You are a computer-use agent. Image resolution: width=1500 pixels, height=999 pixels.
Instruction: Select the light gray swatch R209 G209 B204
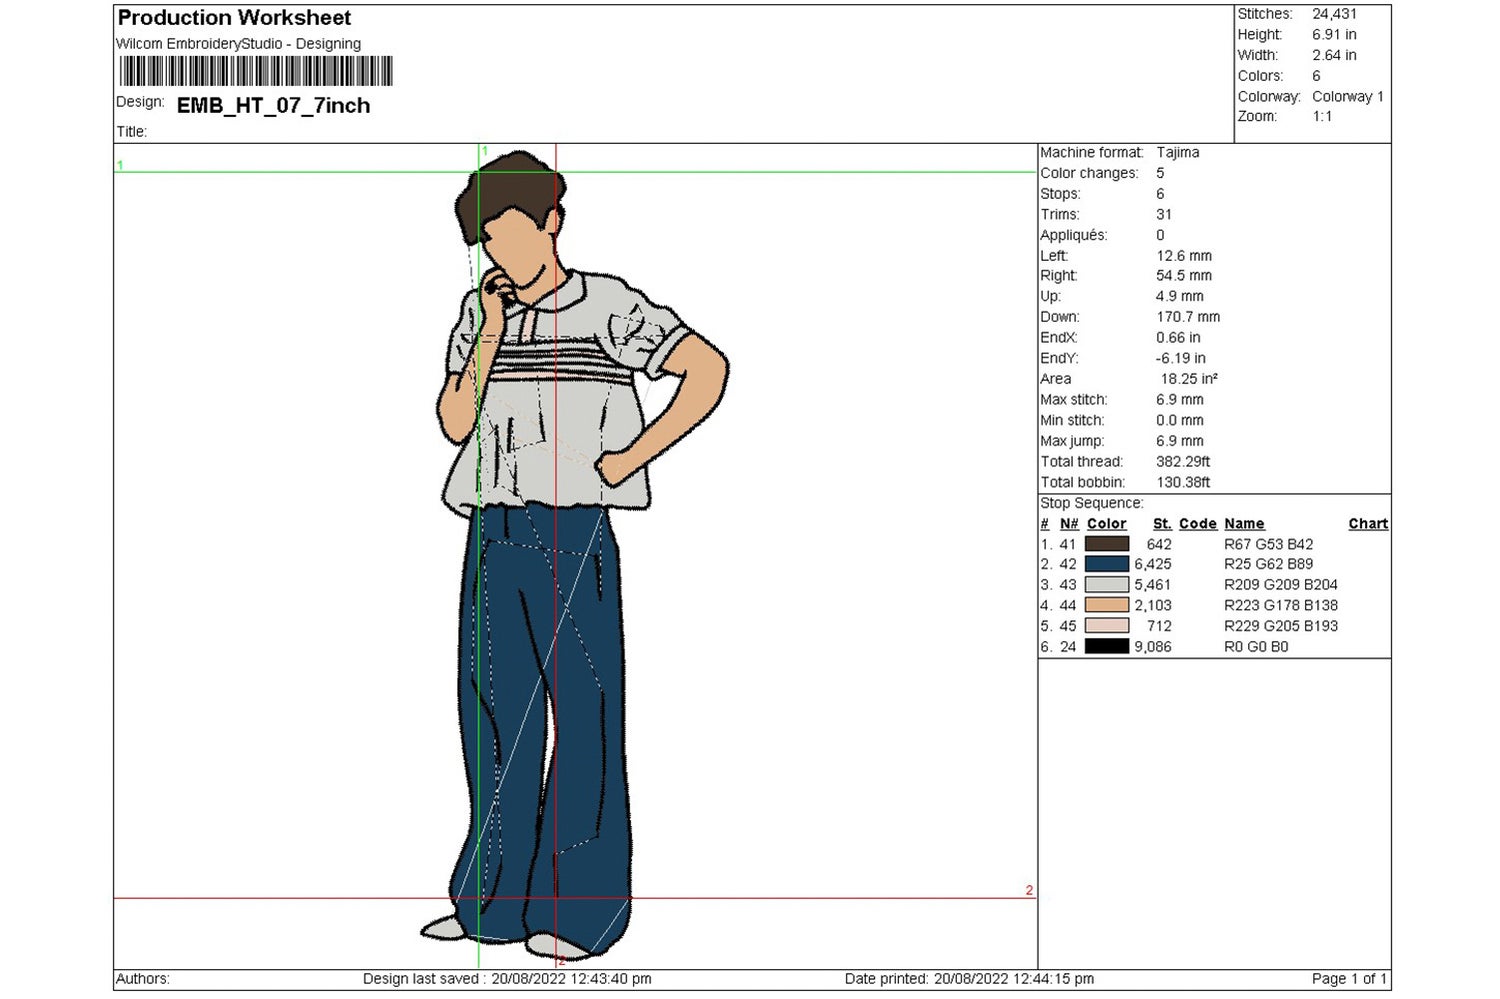point(1105,584)
